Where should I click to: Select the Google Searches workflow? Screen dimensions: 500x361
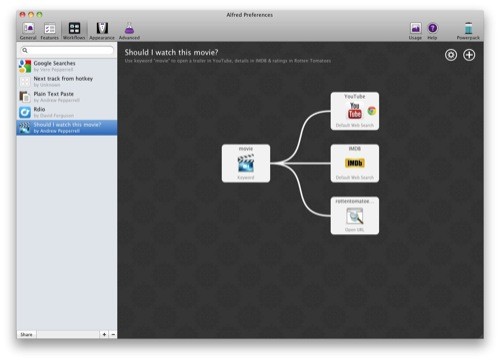point(67,66)
